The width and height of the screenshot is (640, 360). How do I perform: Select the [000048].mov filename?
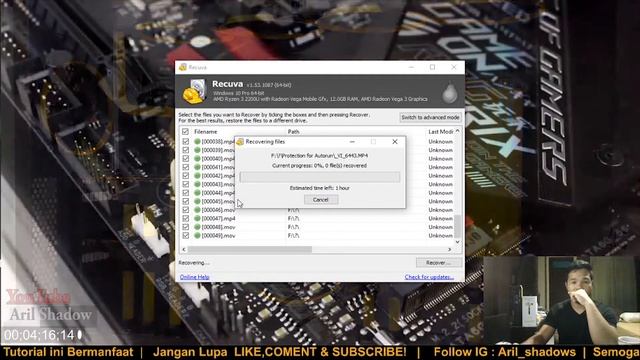[218, 227]
